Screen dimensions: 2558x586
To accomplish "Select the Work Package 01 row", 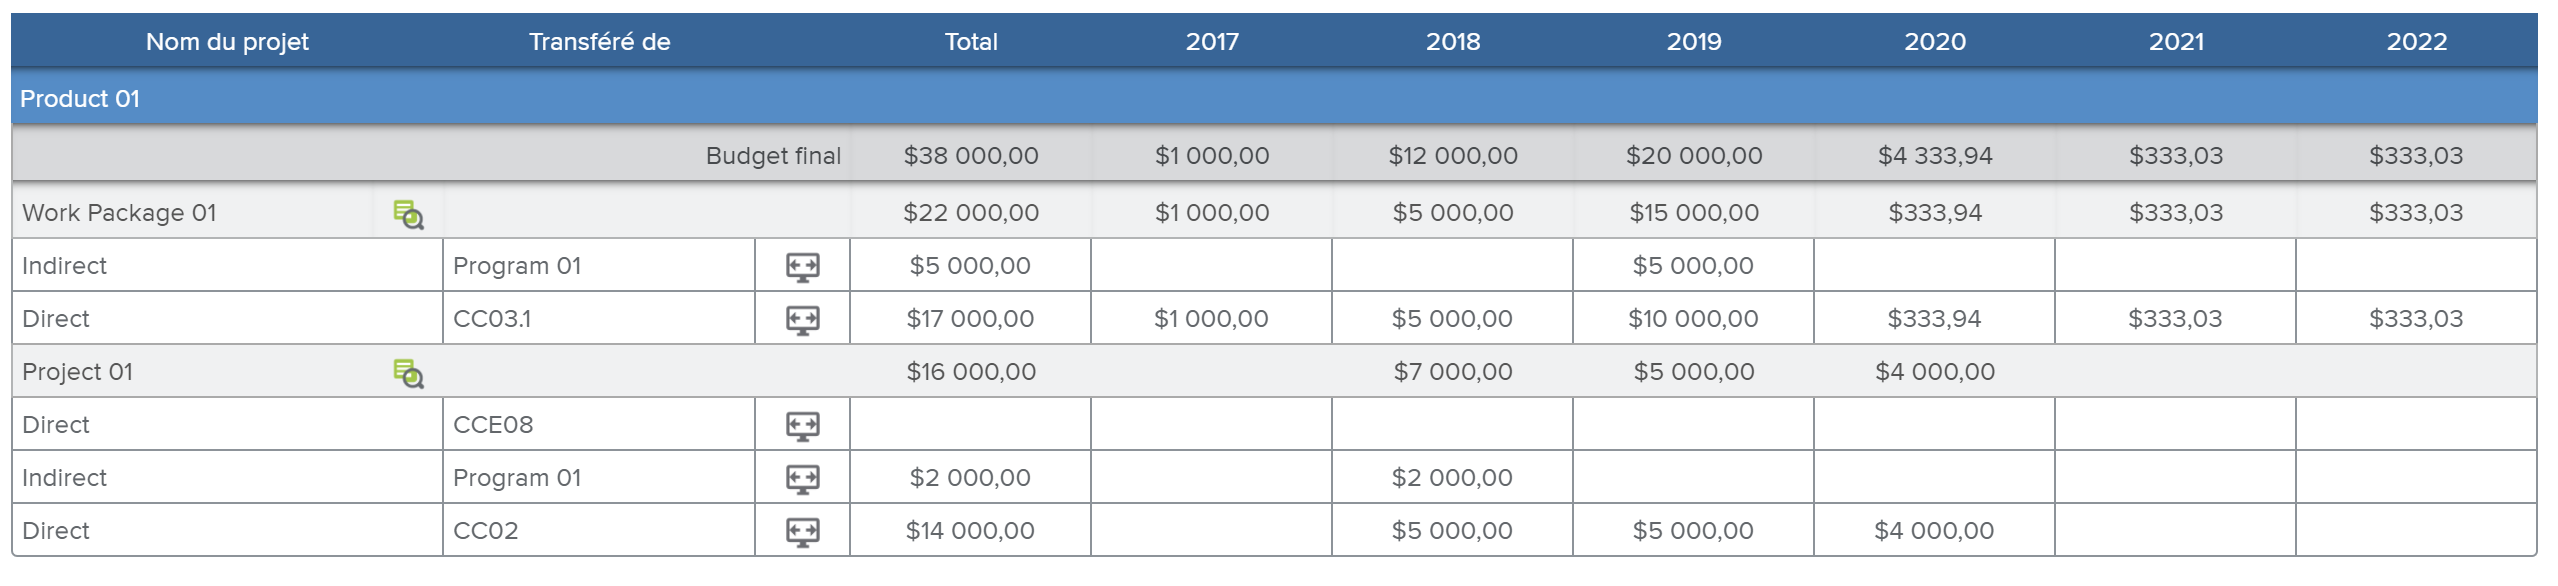I will coord(119,213).
